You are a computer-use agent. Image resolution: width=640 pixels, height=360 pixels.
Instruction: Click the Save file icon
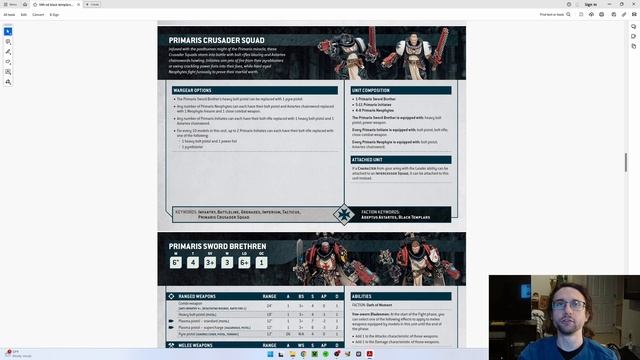[x=581, y=15]
